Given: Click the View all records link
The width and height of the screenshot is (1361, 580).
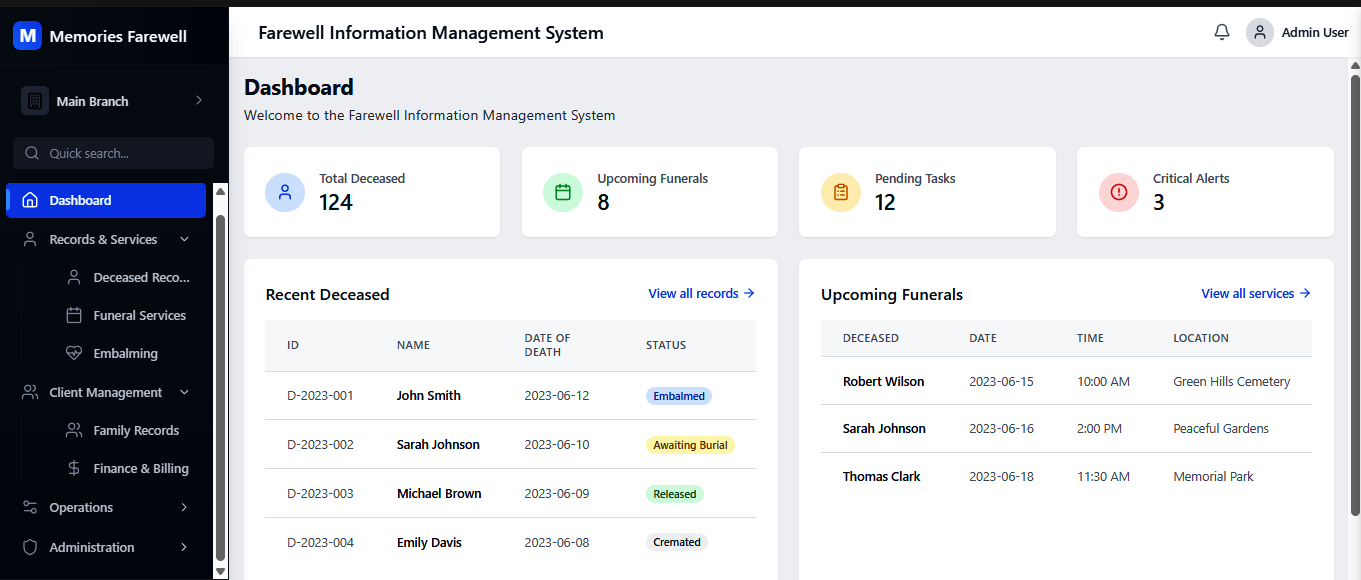Looking at the screenshot, I should tap(701, 293).
